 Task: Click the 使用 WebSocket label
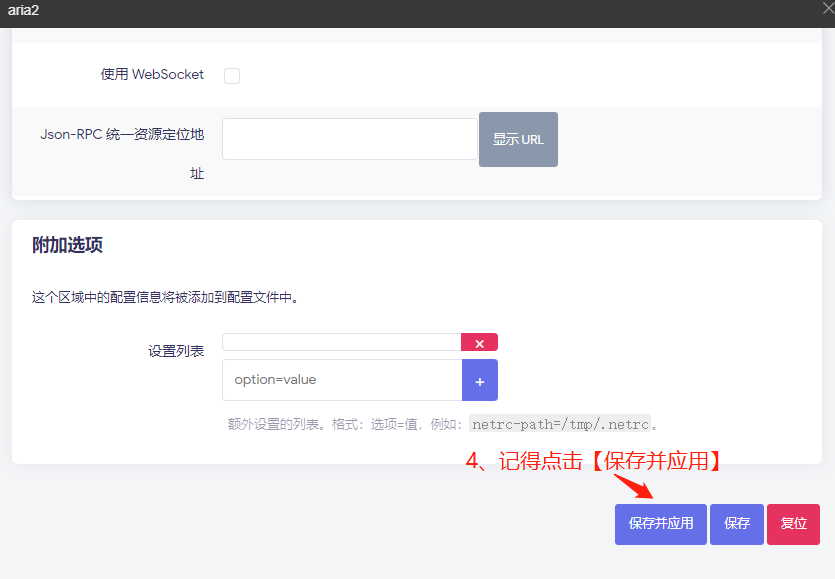click(x=152, y=74)
